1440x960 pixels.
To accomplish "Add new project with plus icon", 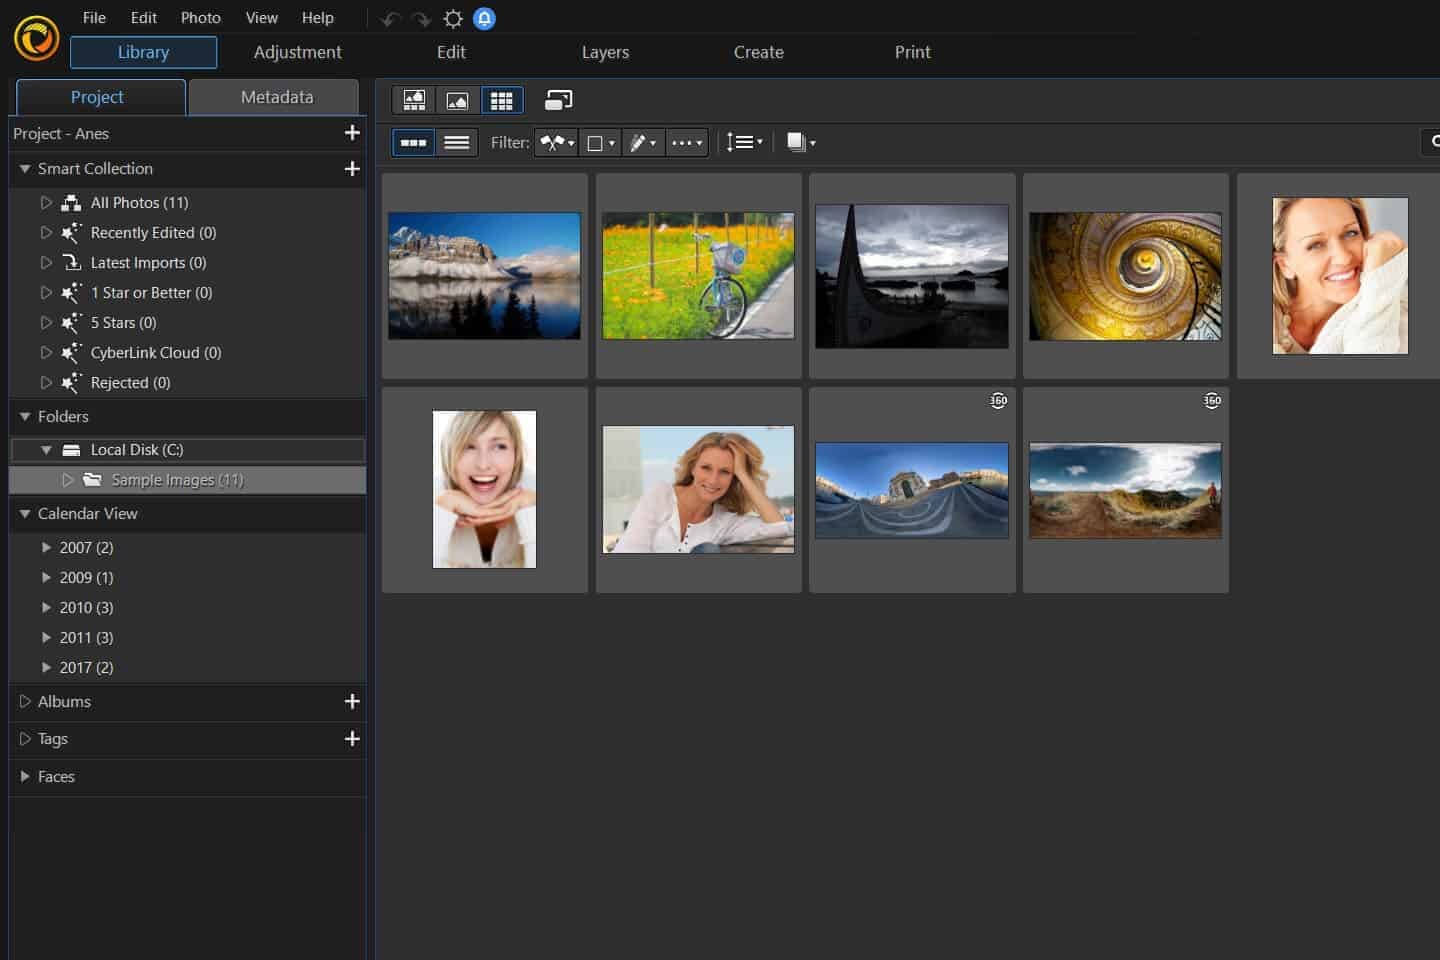I will (352, 133).
